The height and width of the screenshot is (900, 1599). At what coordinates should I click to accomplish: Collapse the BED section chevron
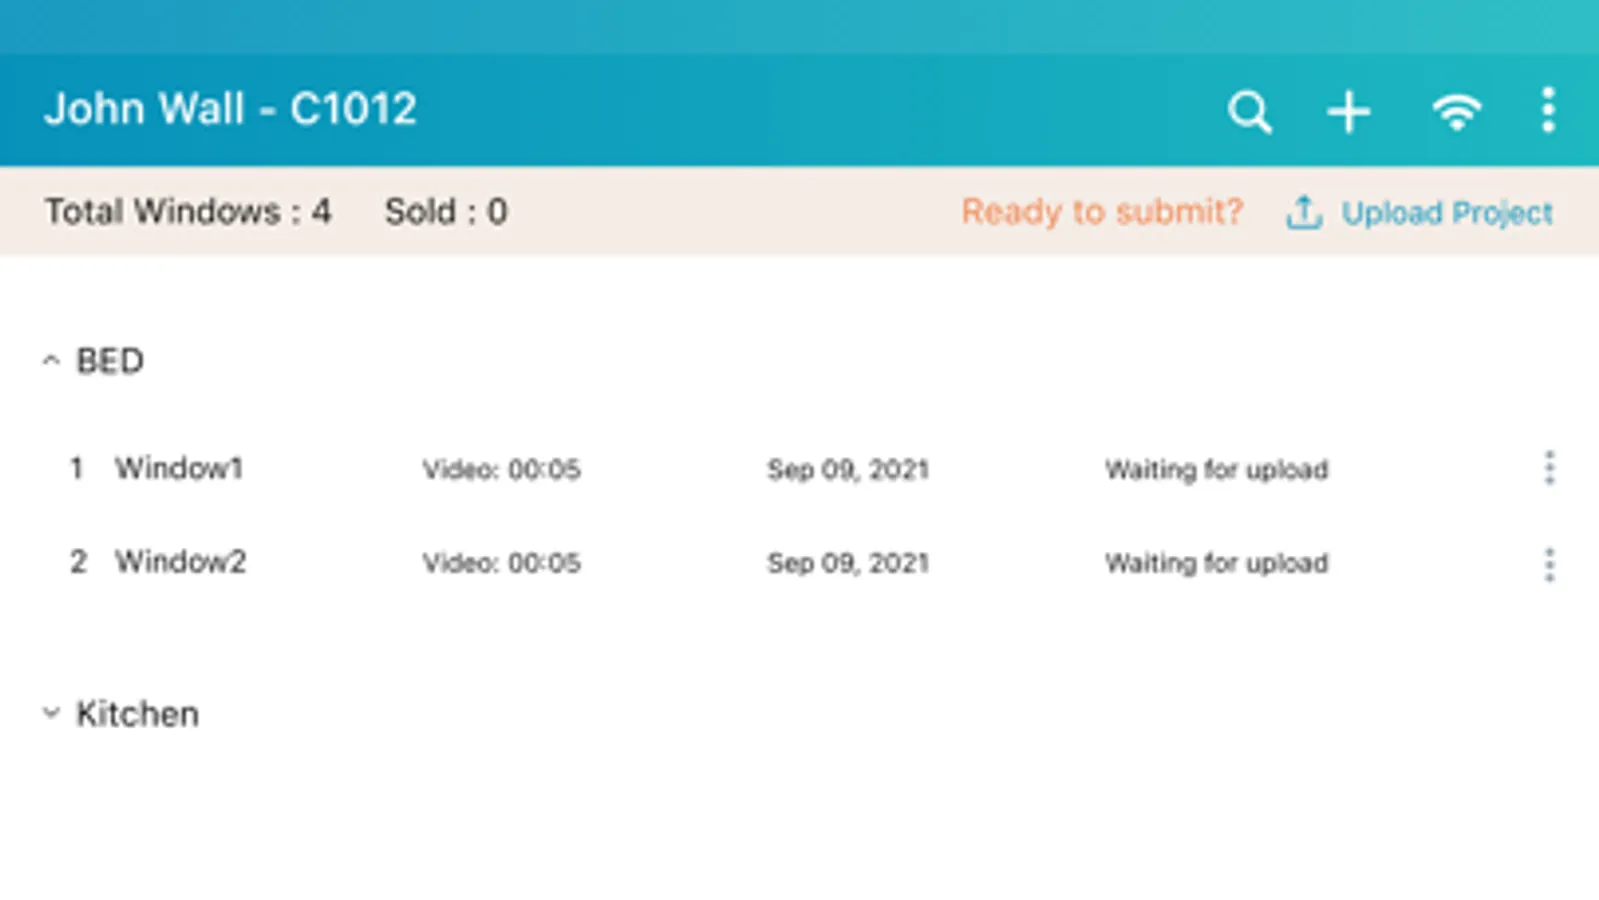pyautogui.click(x=51, y=361)
